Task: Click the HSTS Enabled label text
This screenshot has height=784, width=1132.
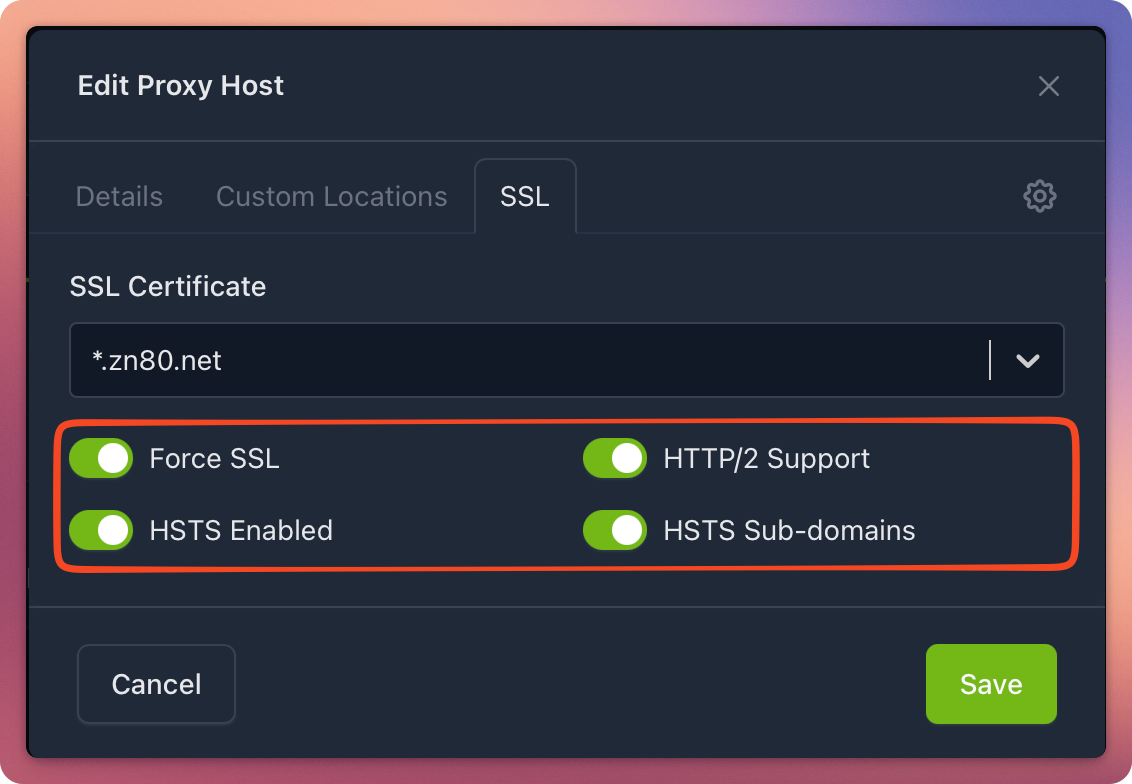Action: pos(241,530)
